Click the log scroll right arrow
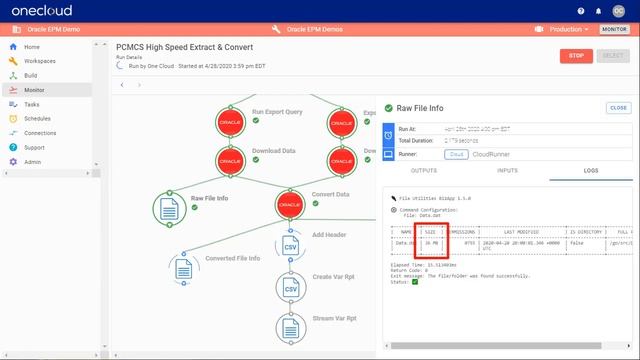Viewport: 640px width, 360px height. click(x=629, y=346)
